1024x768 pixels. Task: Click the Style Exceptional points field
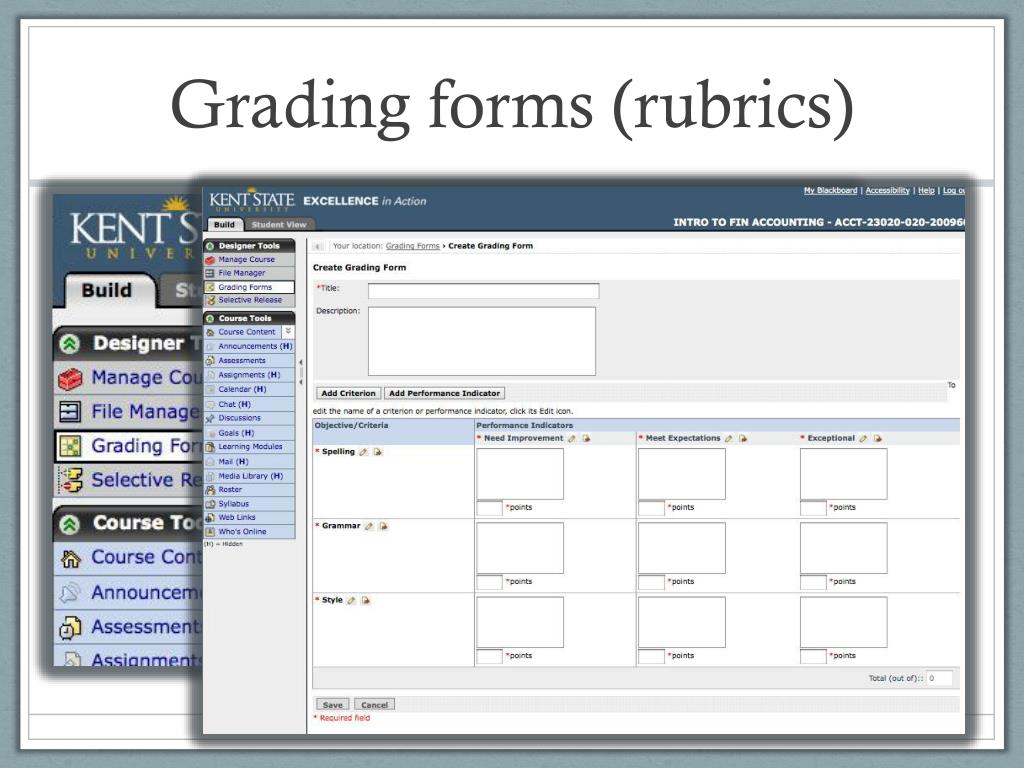813,656
